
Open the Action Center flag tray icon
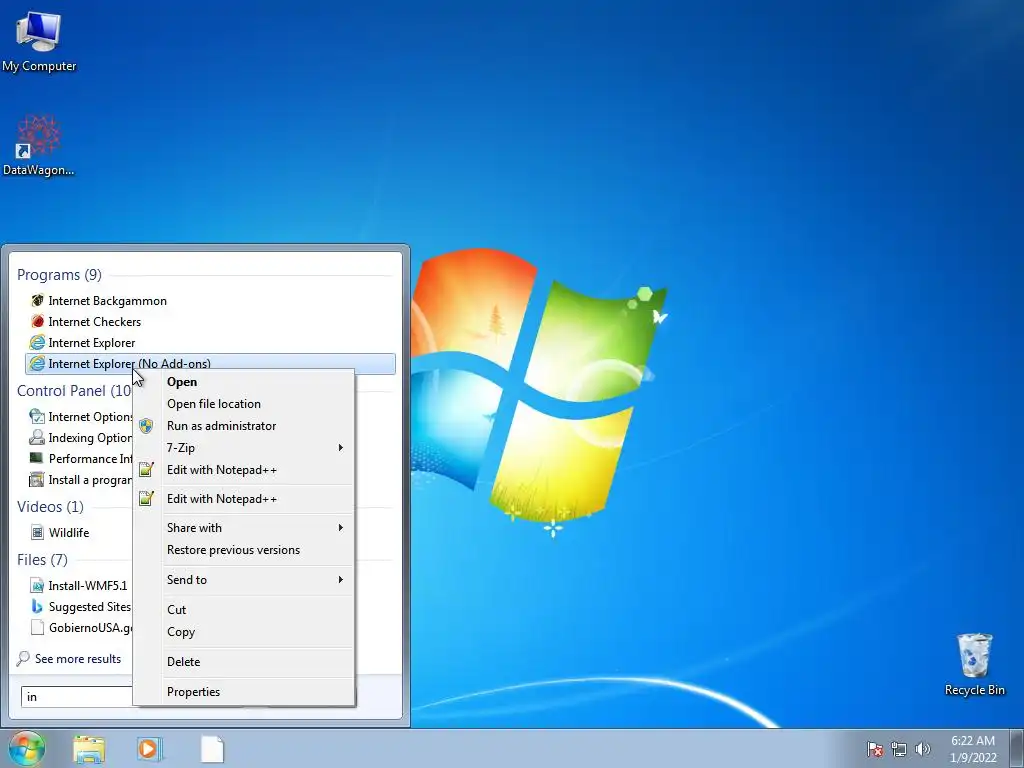click(875, 749)
